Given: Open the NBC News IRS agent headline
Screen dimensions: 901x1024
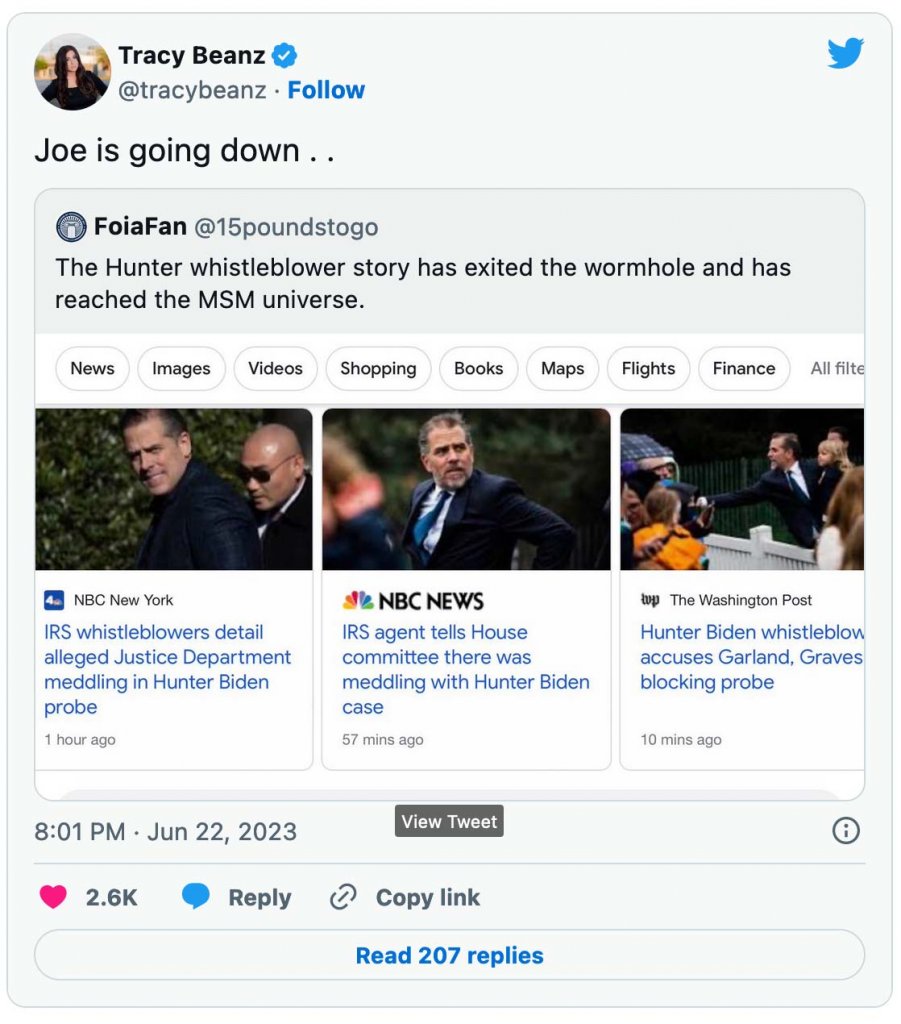Looking at the screenshot, I should coord(465,669).
